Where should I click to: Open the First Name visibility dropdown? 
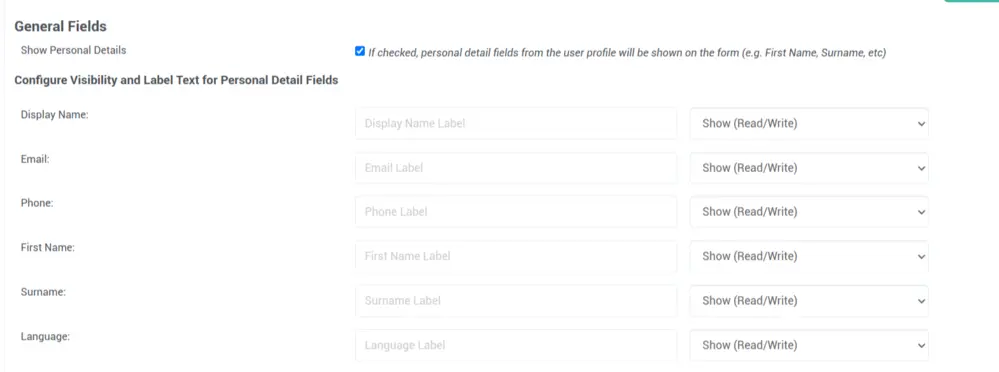pos(809,256)
